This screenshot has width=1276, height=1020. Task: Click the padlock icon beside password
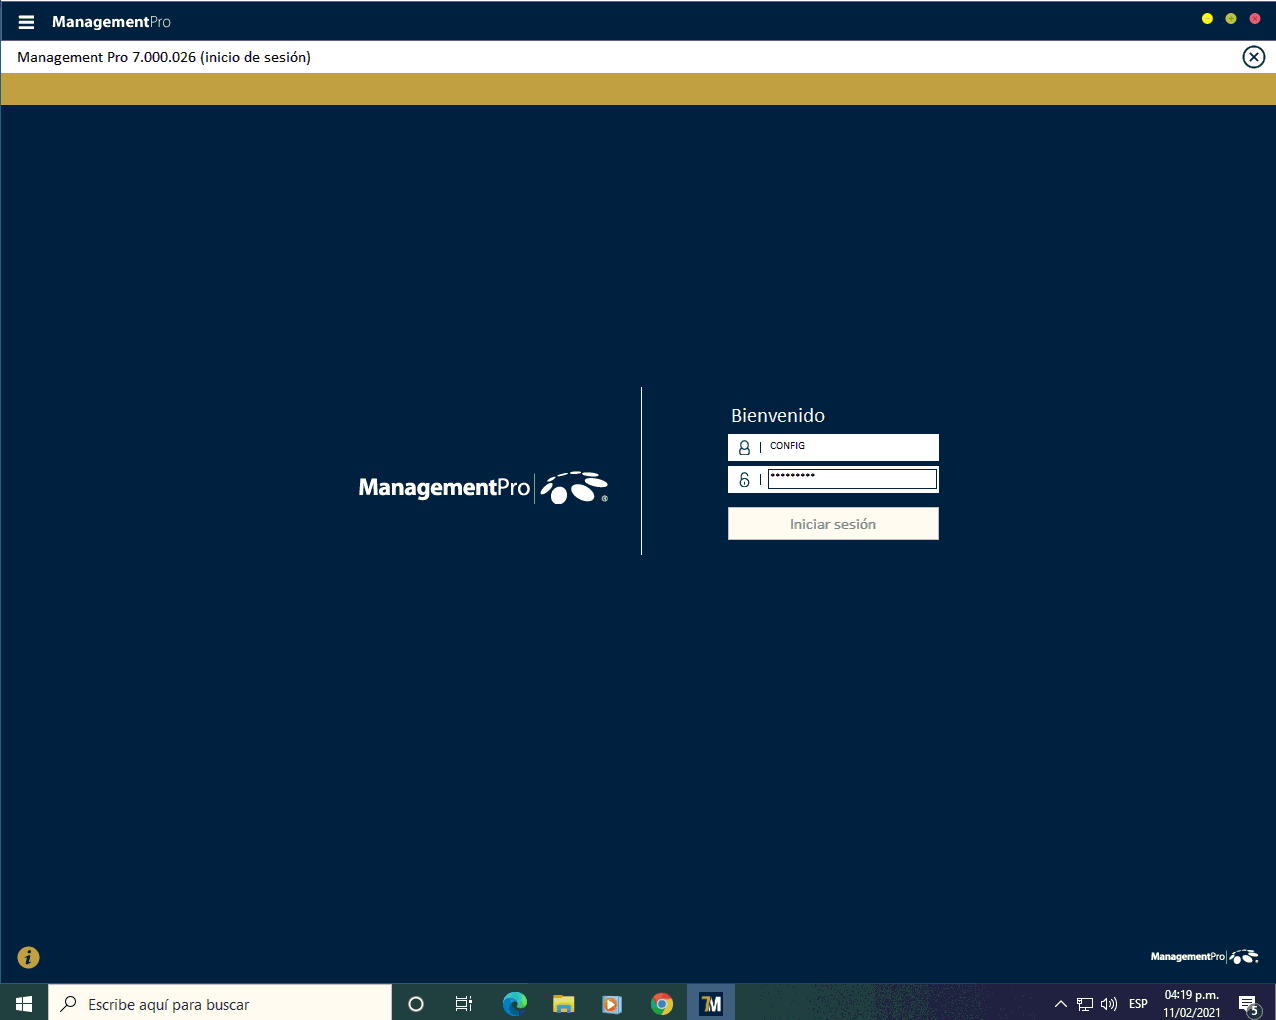pos(744,480)
